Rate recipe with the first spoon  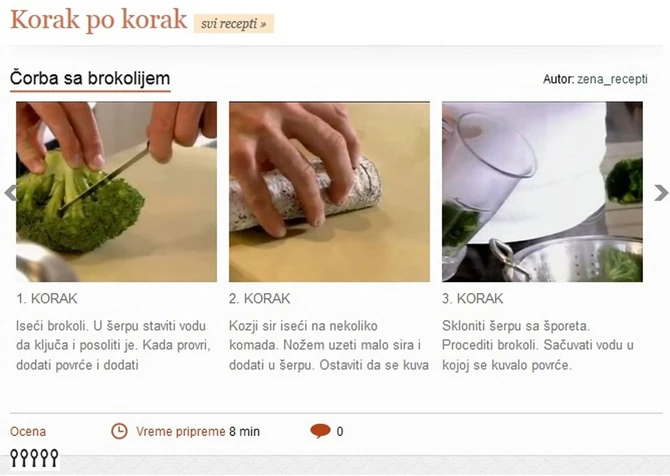point(15,458)
